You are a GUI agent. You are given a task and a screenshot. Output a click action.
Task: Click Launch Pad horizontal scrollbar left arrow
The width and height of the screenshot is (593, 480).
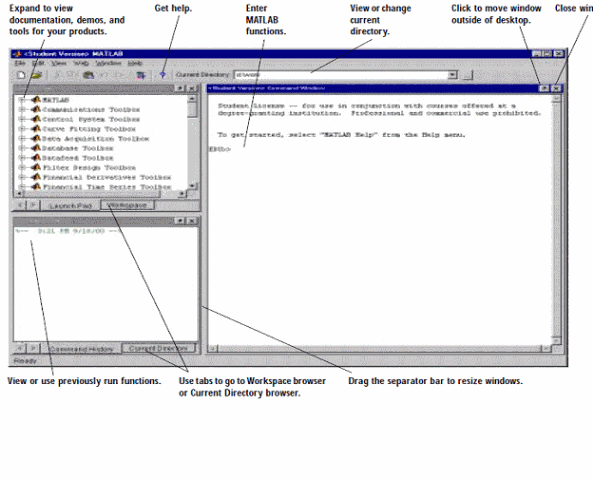point(19,194)
